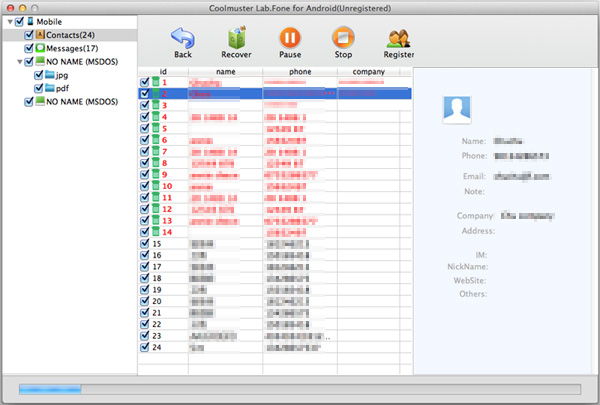
Task: Select contact row with id 2
Action: click(275, 93)
